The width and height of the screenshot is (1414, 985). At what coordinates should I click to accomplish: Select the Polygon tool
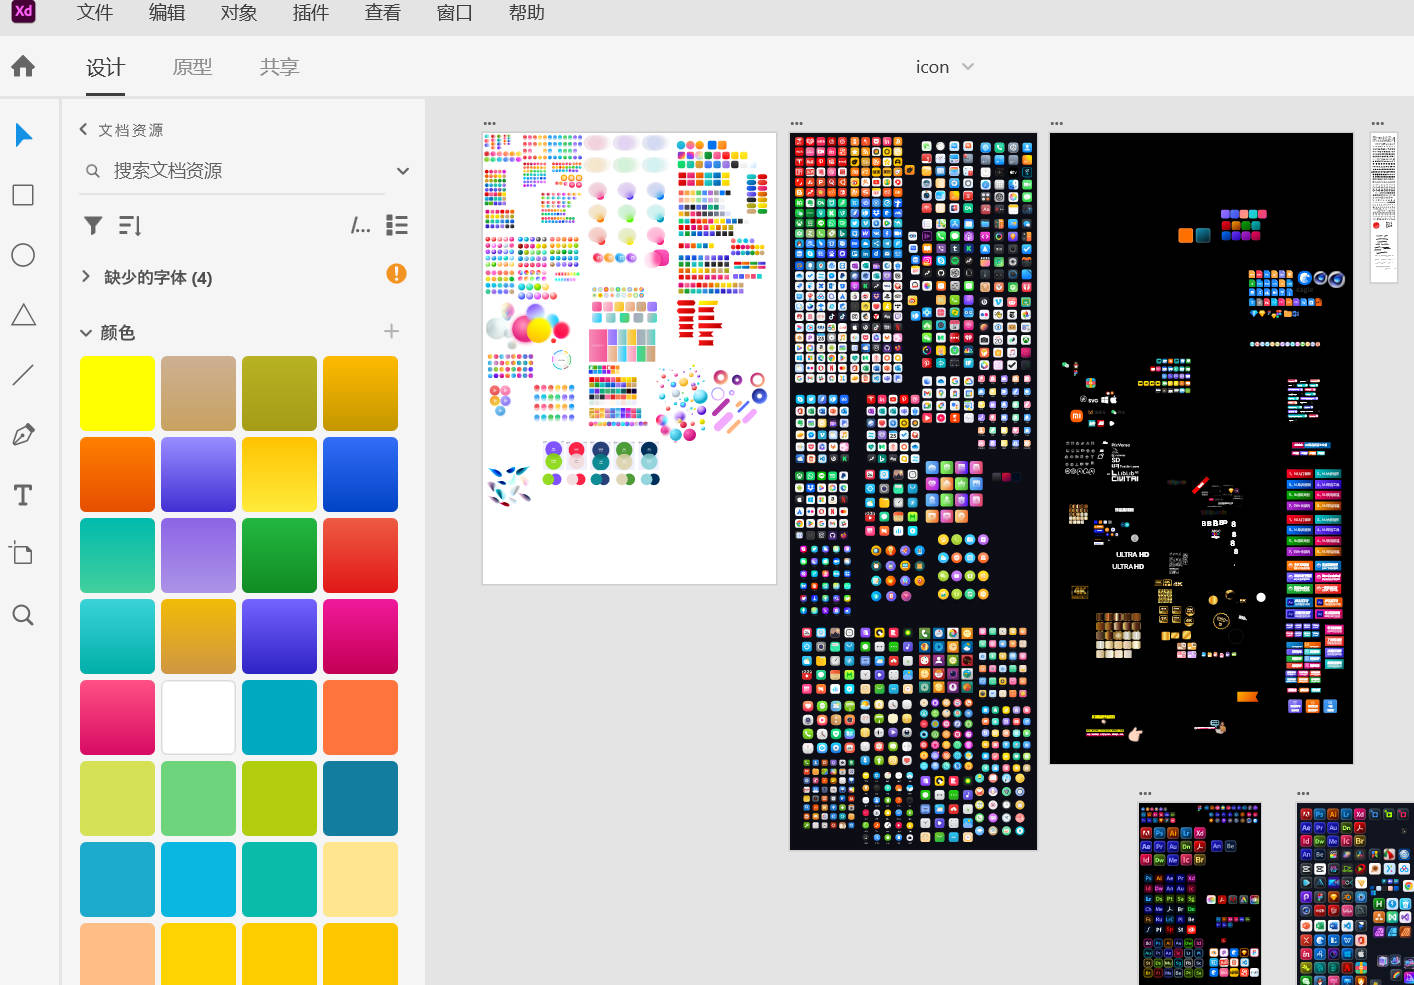pyautogui.click(x=22, y=315)
